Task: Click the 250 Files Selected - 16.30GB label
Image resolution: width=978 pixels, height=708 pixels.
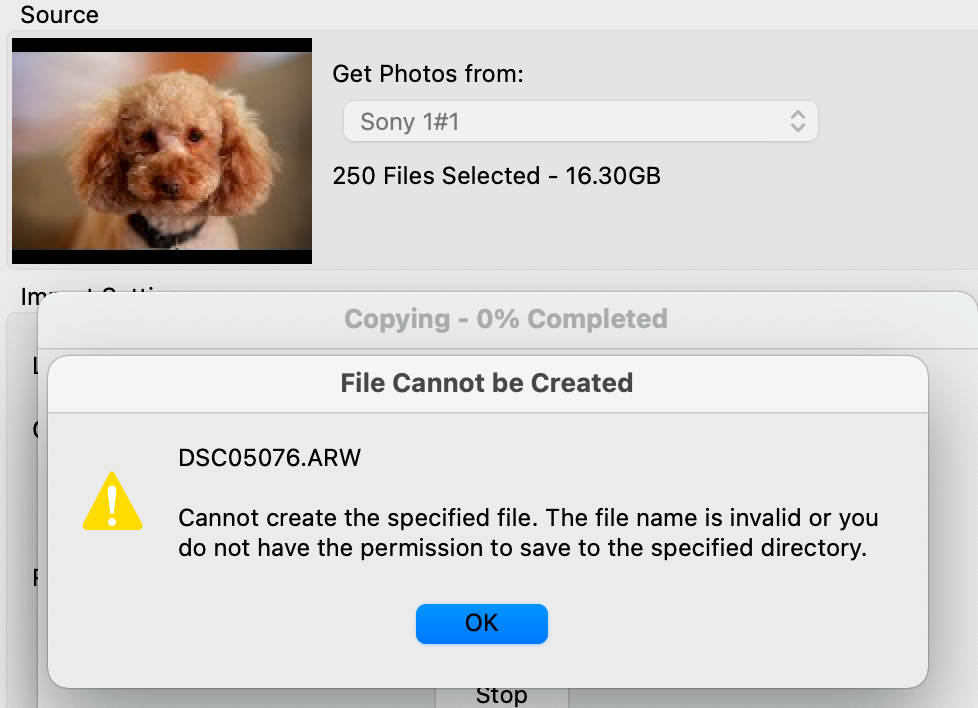Action: [x=496, y=176]
